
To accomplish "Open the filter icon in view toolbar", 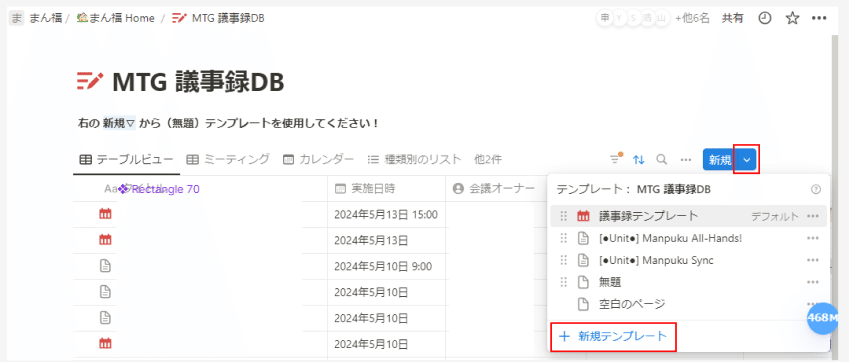I will (x=616, y=159).
